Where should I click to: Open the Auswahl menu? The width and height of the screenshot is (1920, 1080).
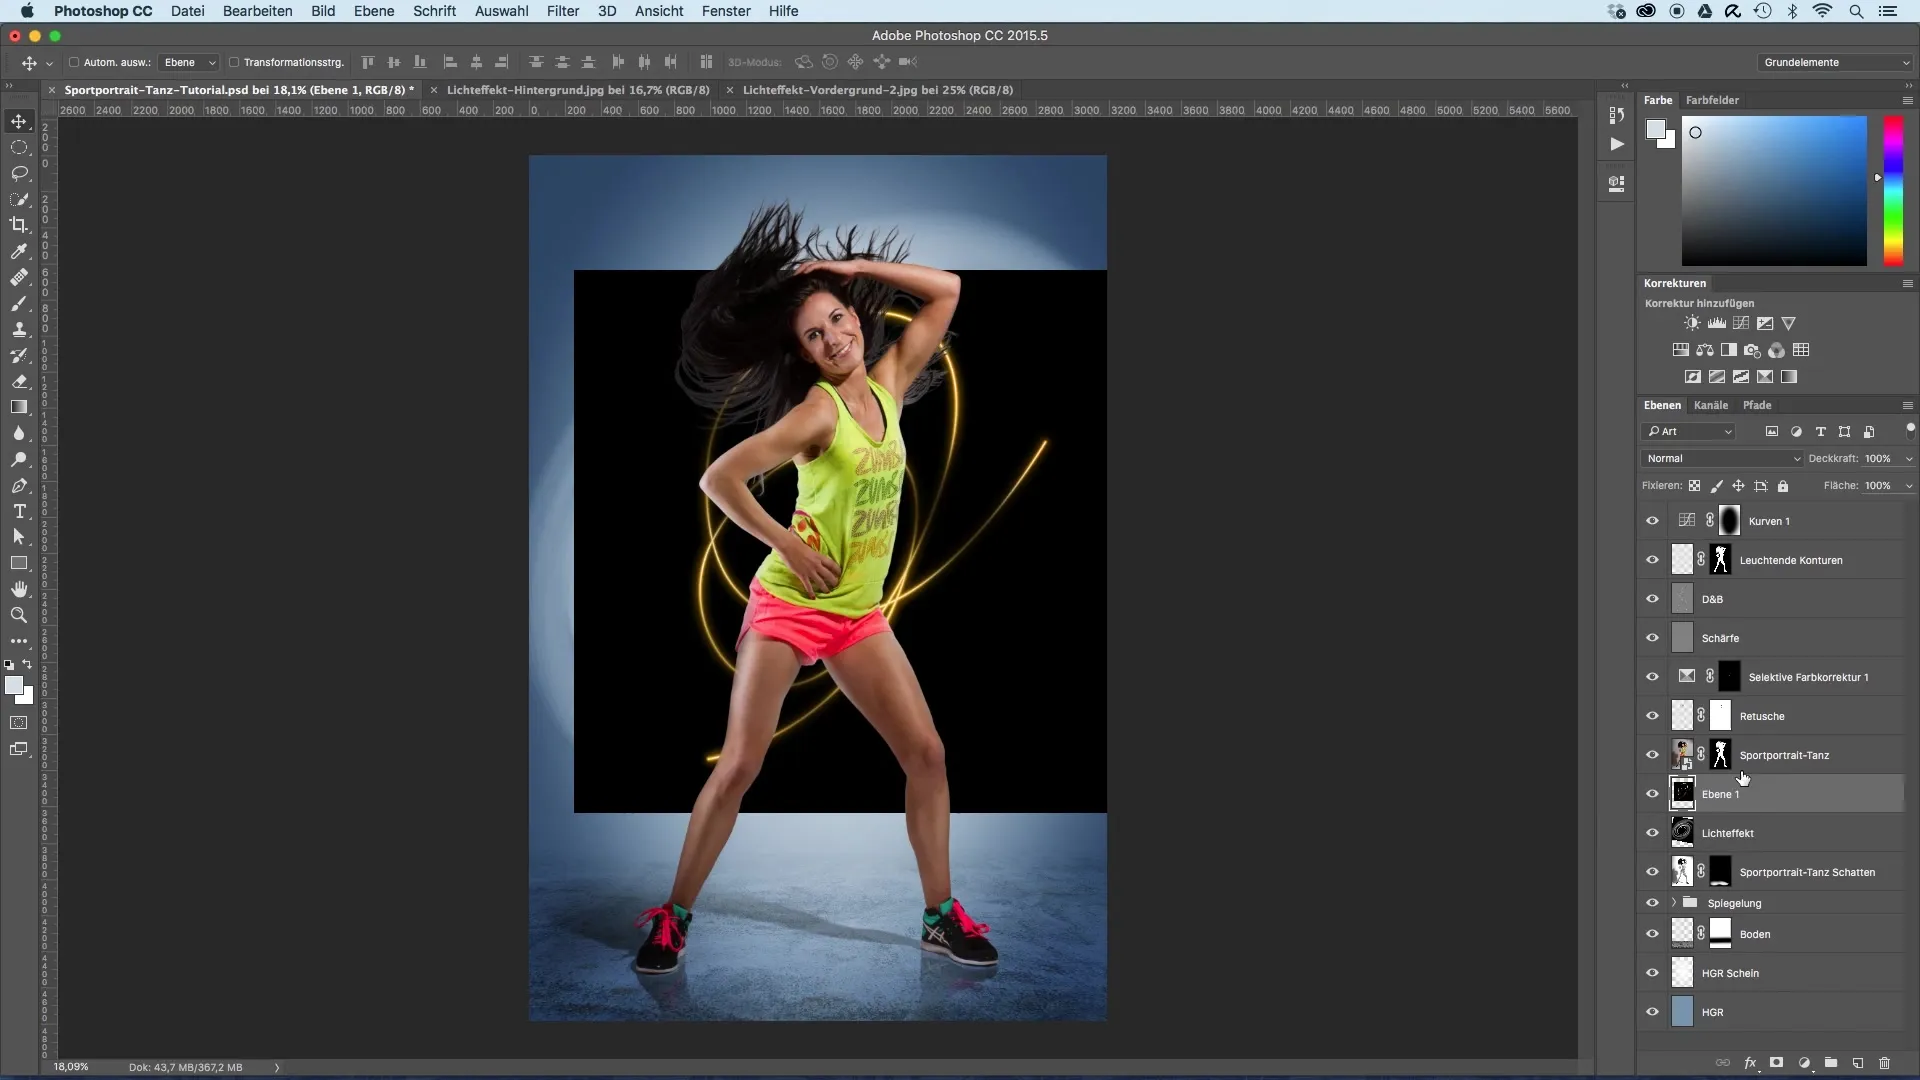pyautogui.click(x=501, y=11)
